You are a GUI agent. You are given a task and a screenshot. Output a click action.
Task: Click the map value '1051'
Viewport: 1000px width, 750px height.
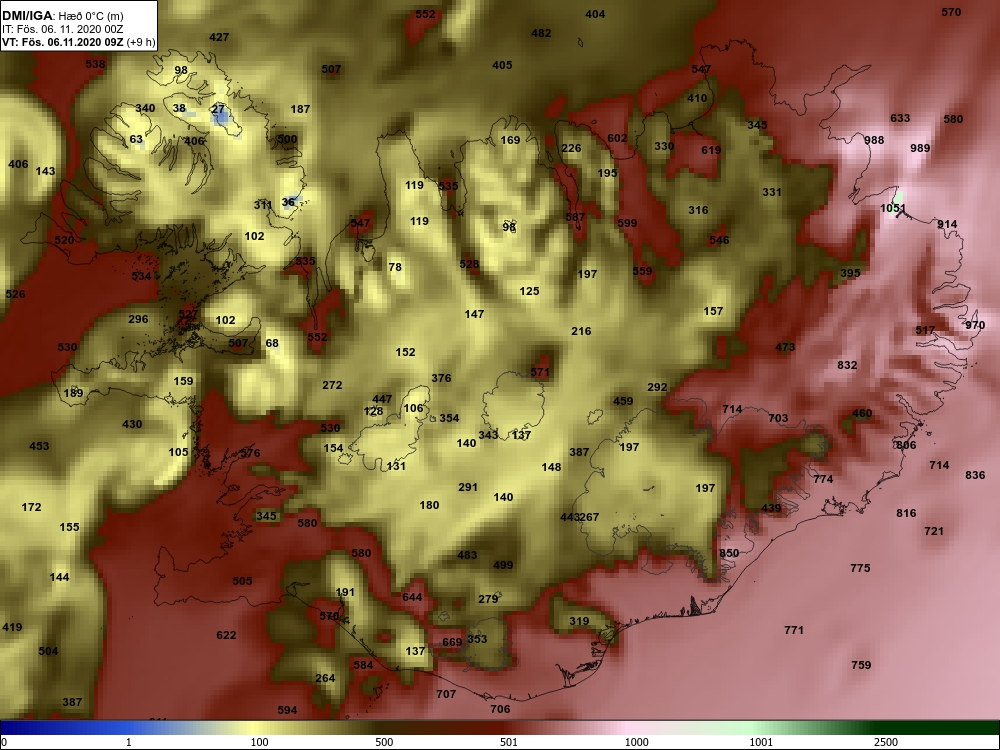point(893,208)
